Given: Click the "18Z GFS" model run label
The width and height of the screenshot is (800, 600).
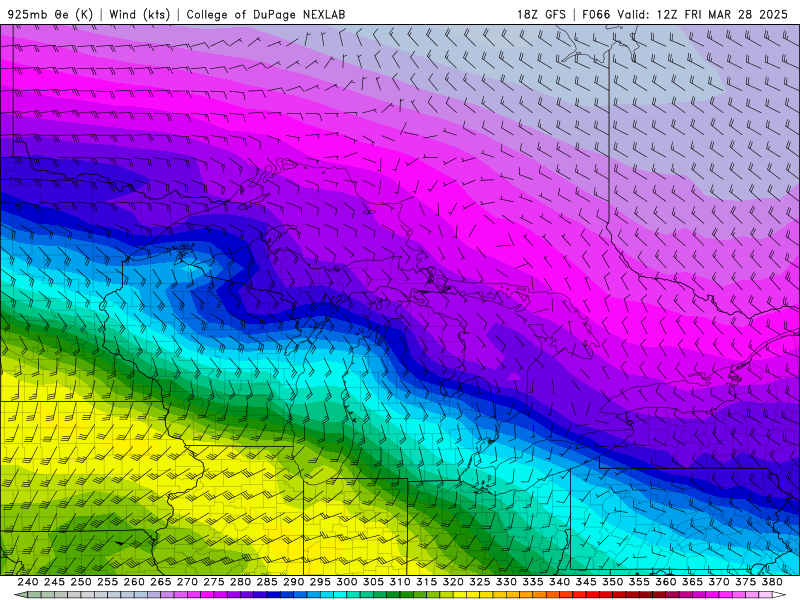Looking at the screenshot, I should [x=541, y=14].
